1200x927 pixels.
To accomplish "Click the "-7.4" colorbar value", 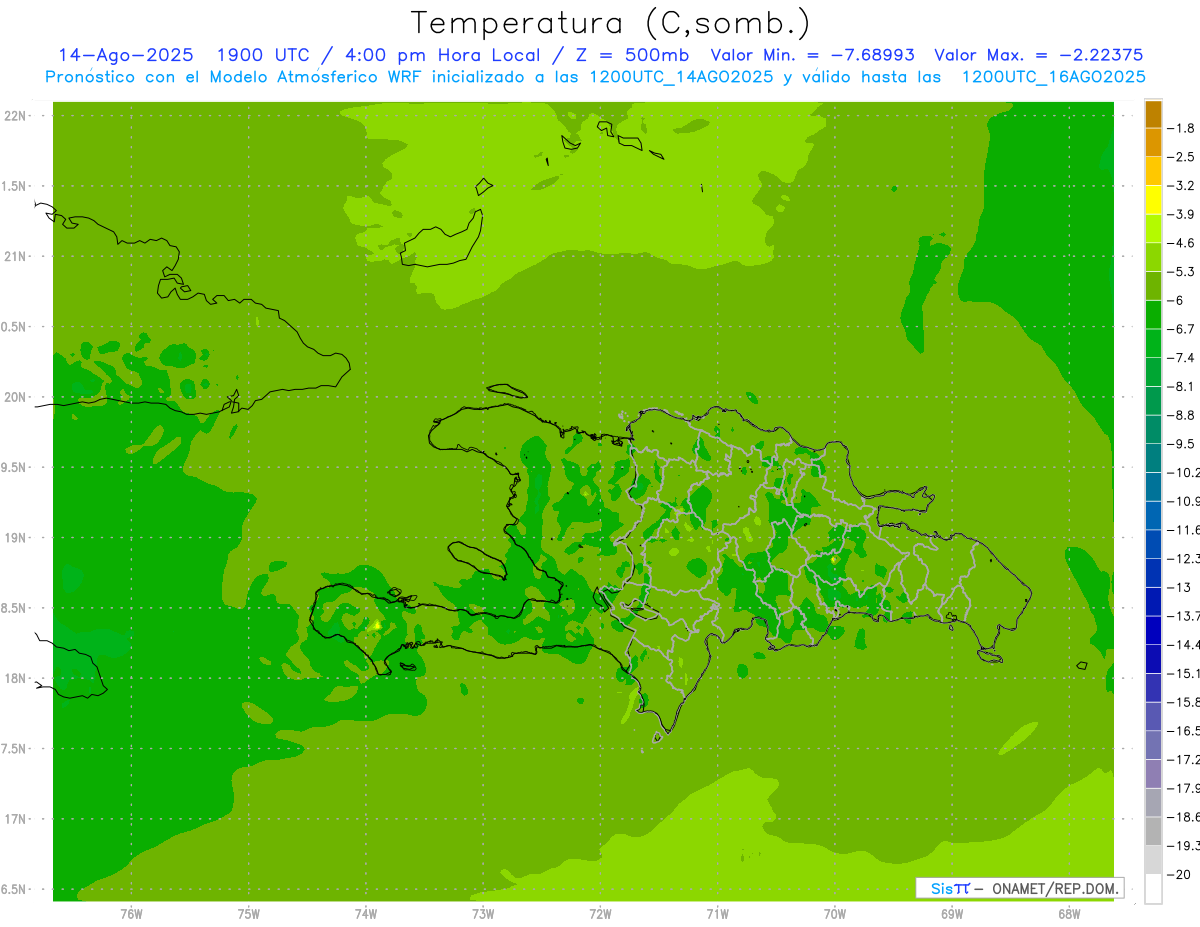I will coord(1182,358).
